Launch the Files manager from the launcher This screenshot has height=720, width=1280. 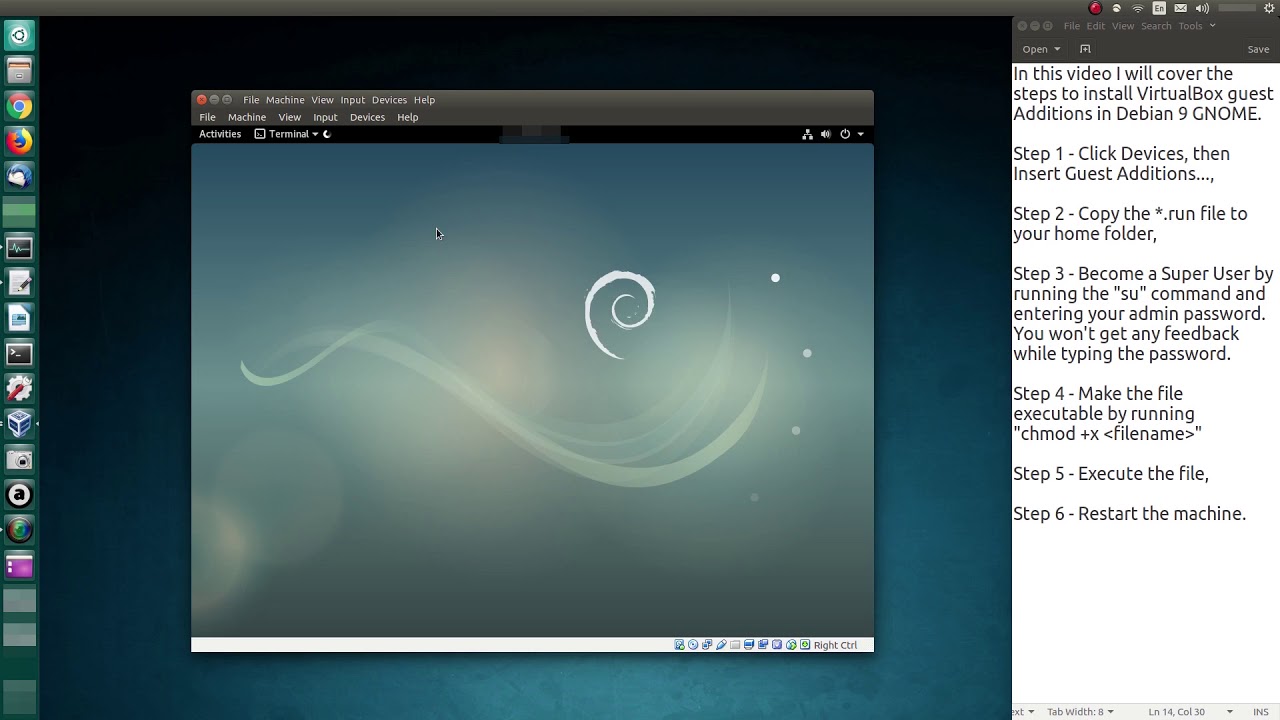tap(19, 71)
